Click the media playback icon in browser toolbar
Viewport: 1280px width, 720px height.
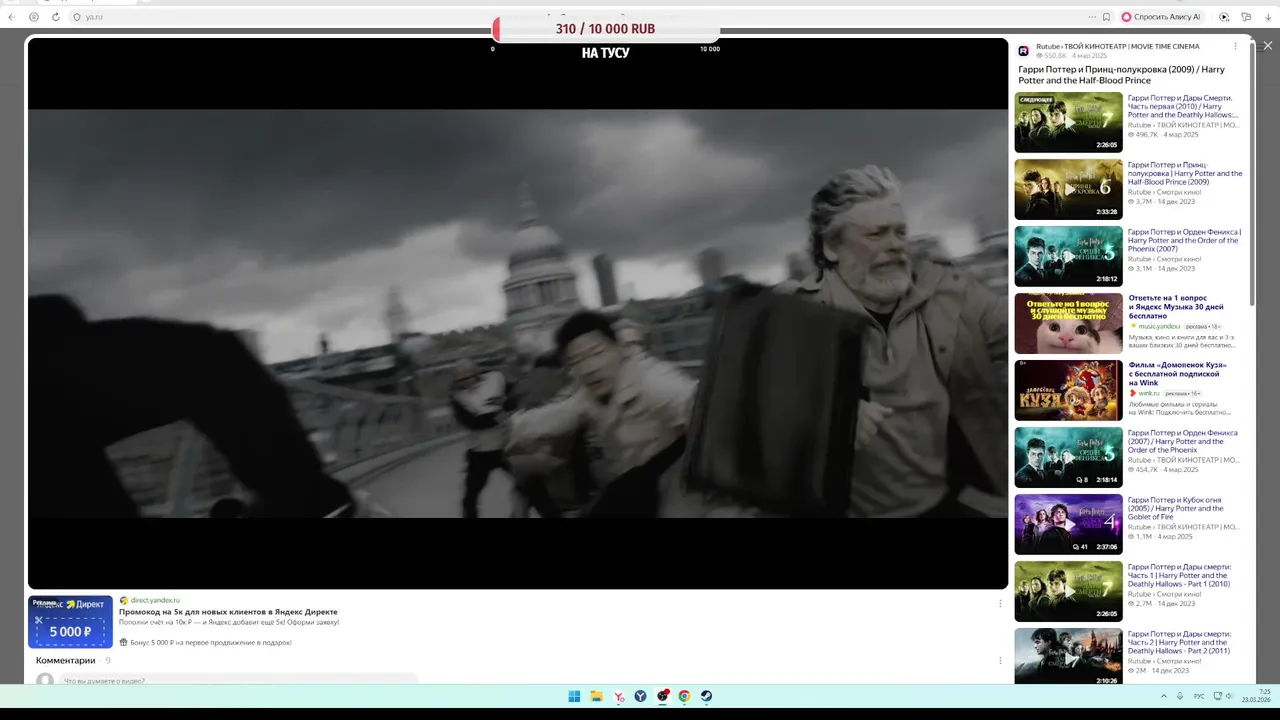[1224, 17]
